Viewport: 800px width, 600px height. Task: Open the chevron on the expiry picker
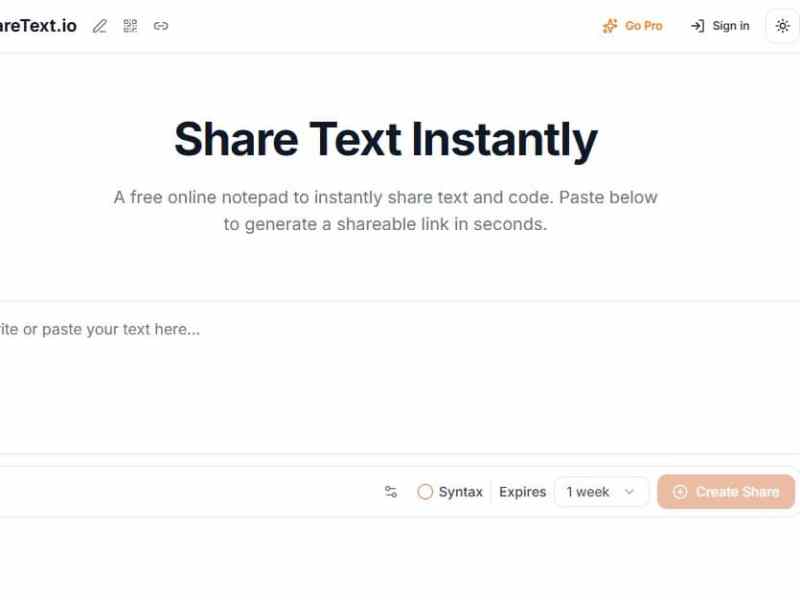[x=630, y=491]
